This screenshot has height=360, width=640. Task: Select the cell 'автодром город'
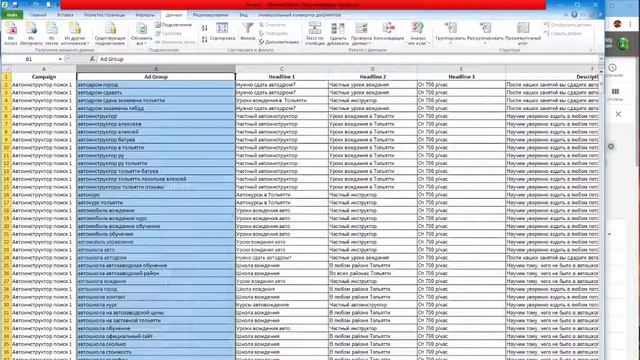coord(156,84)
